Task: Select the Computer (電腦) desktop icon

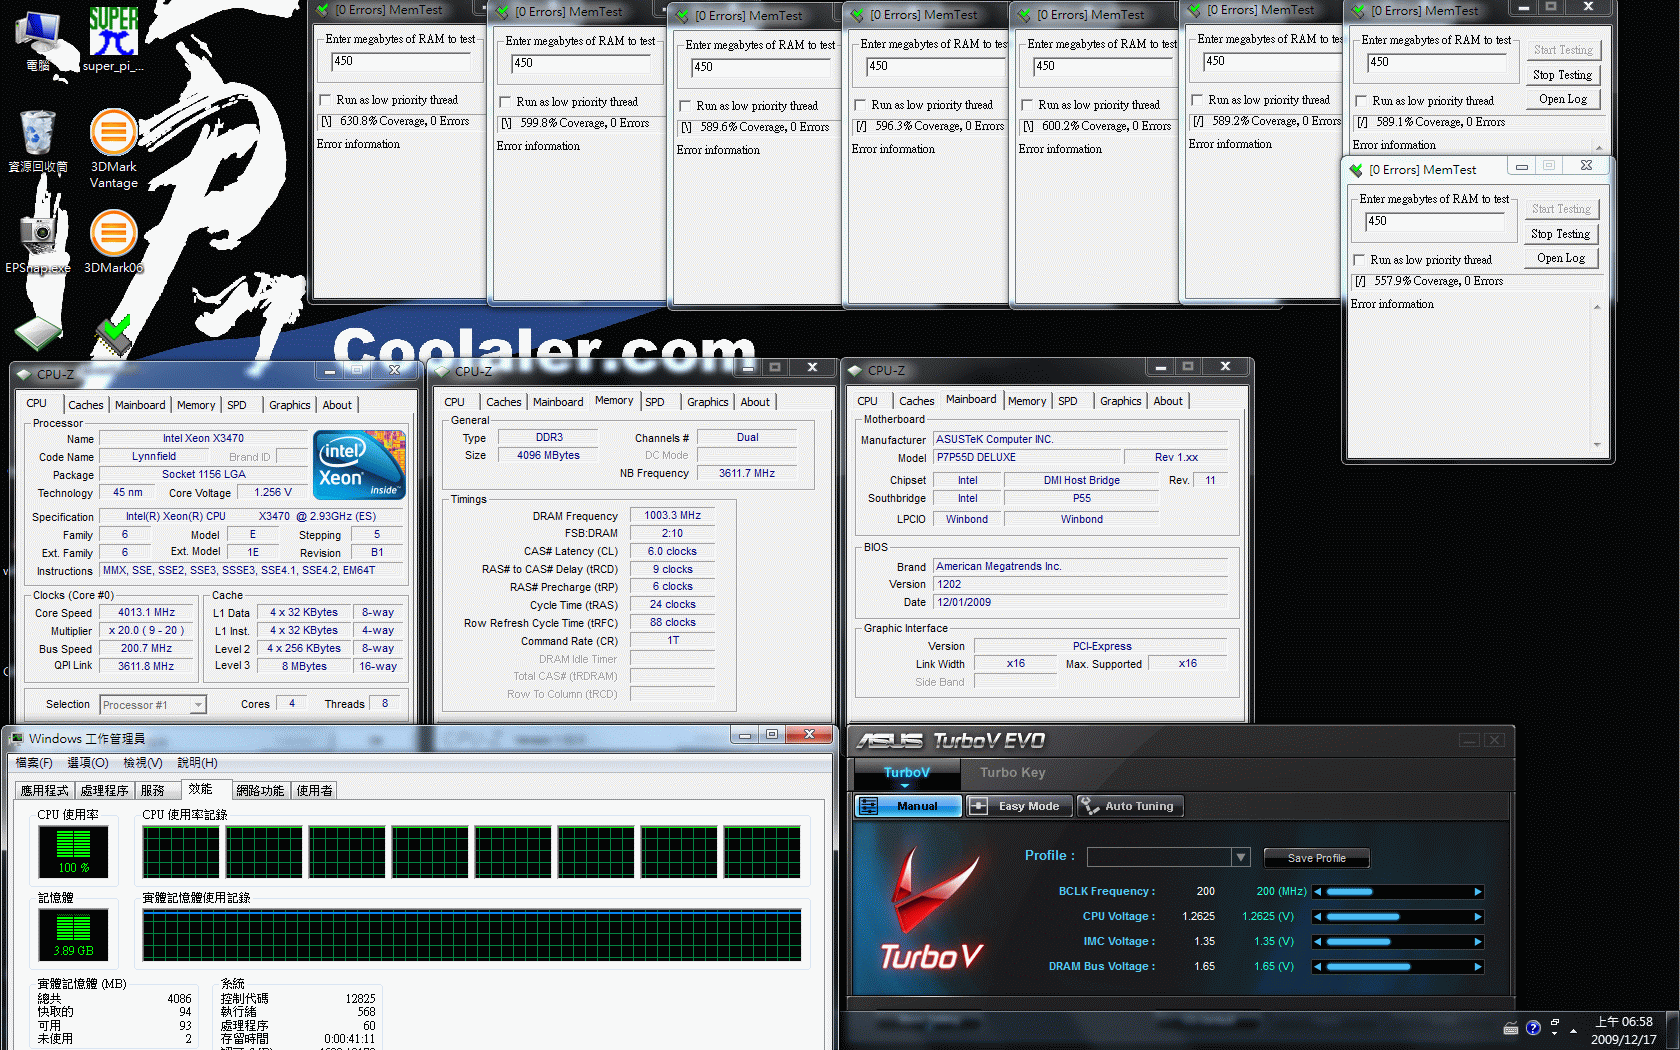Action: coord(38,40)
